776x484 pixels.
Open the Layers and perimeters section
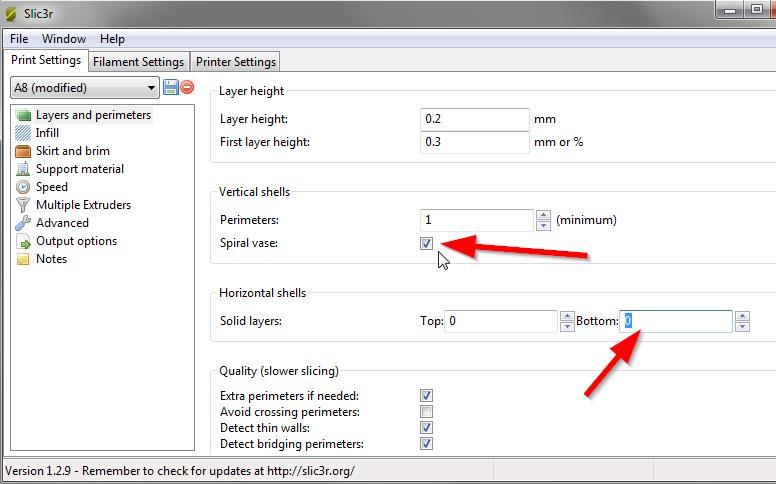click(x=93, y=115)
